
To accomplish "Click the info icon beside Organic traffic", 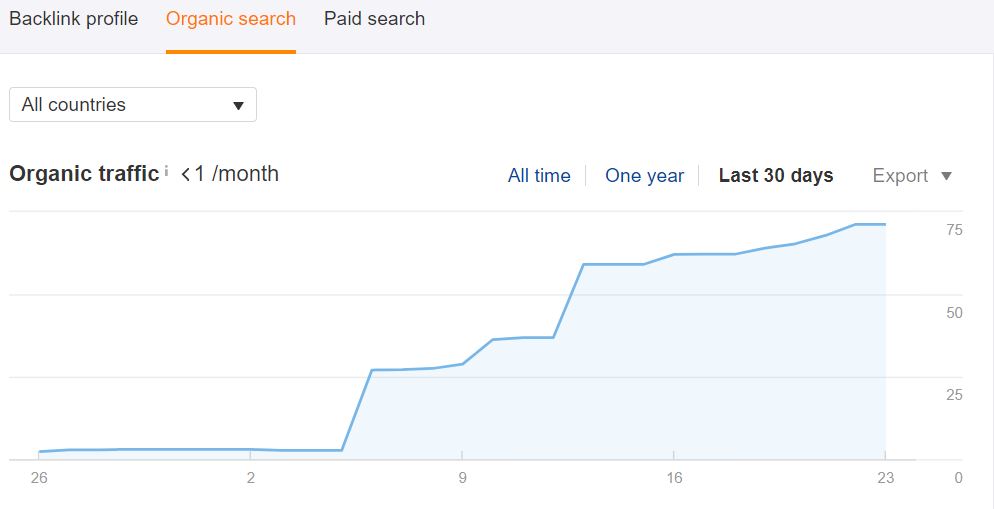I will pyautogui.click(x=166, y=171).
